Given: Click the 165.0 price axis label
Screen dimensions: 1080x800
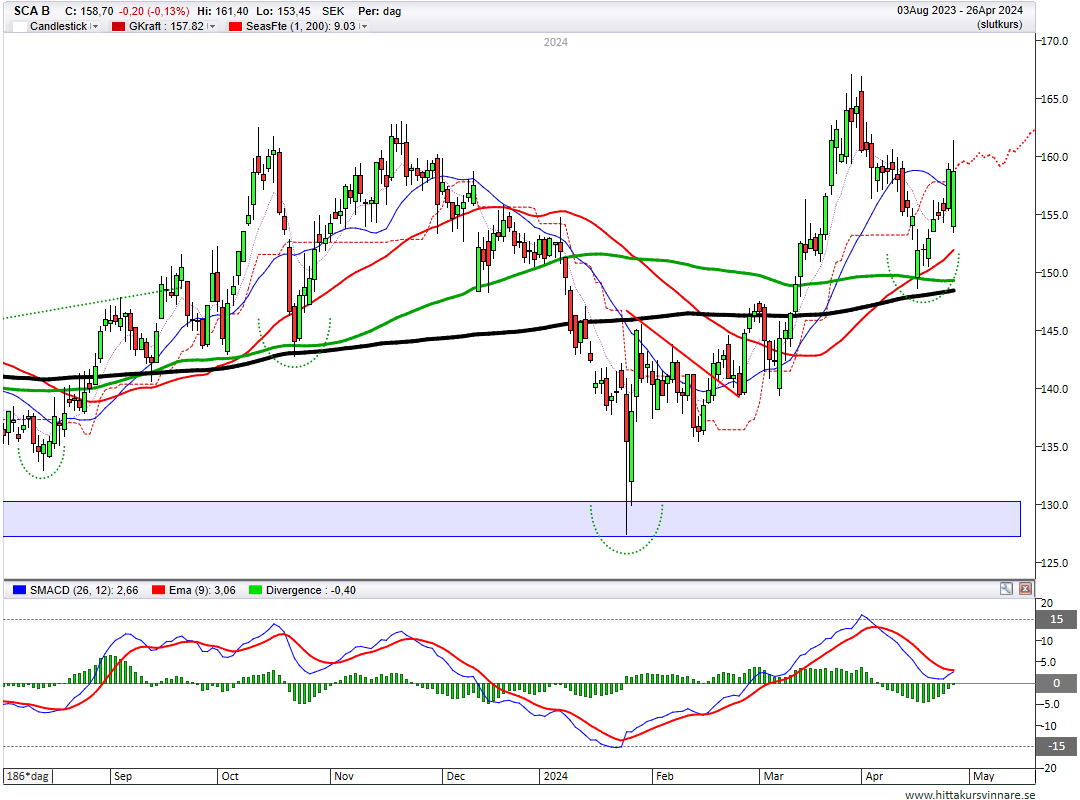Looking at the screenshot, I should pos(1054,99).
